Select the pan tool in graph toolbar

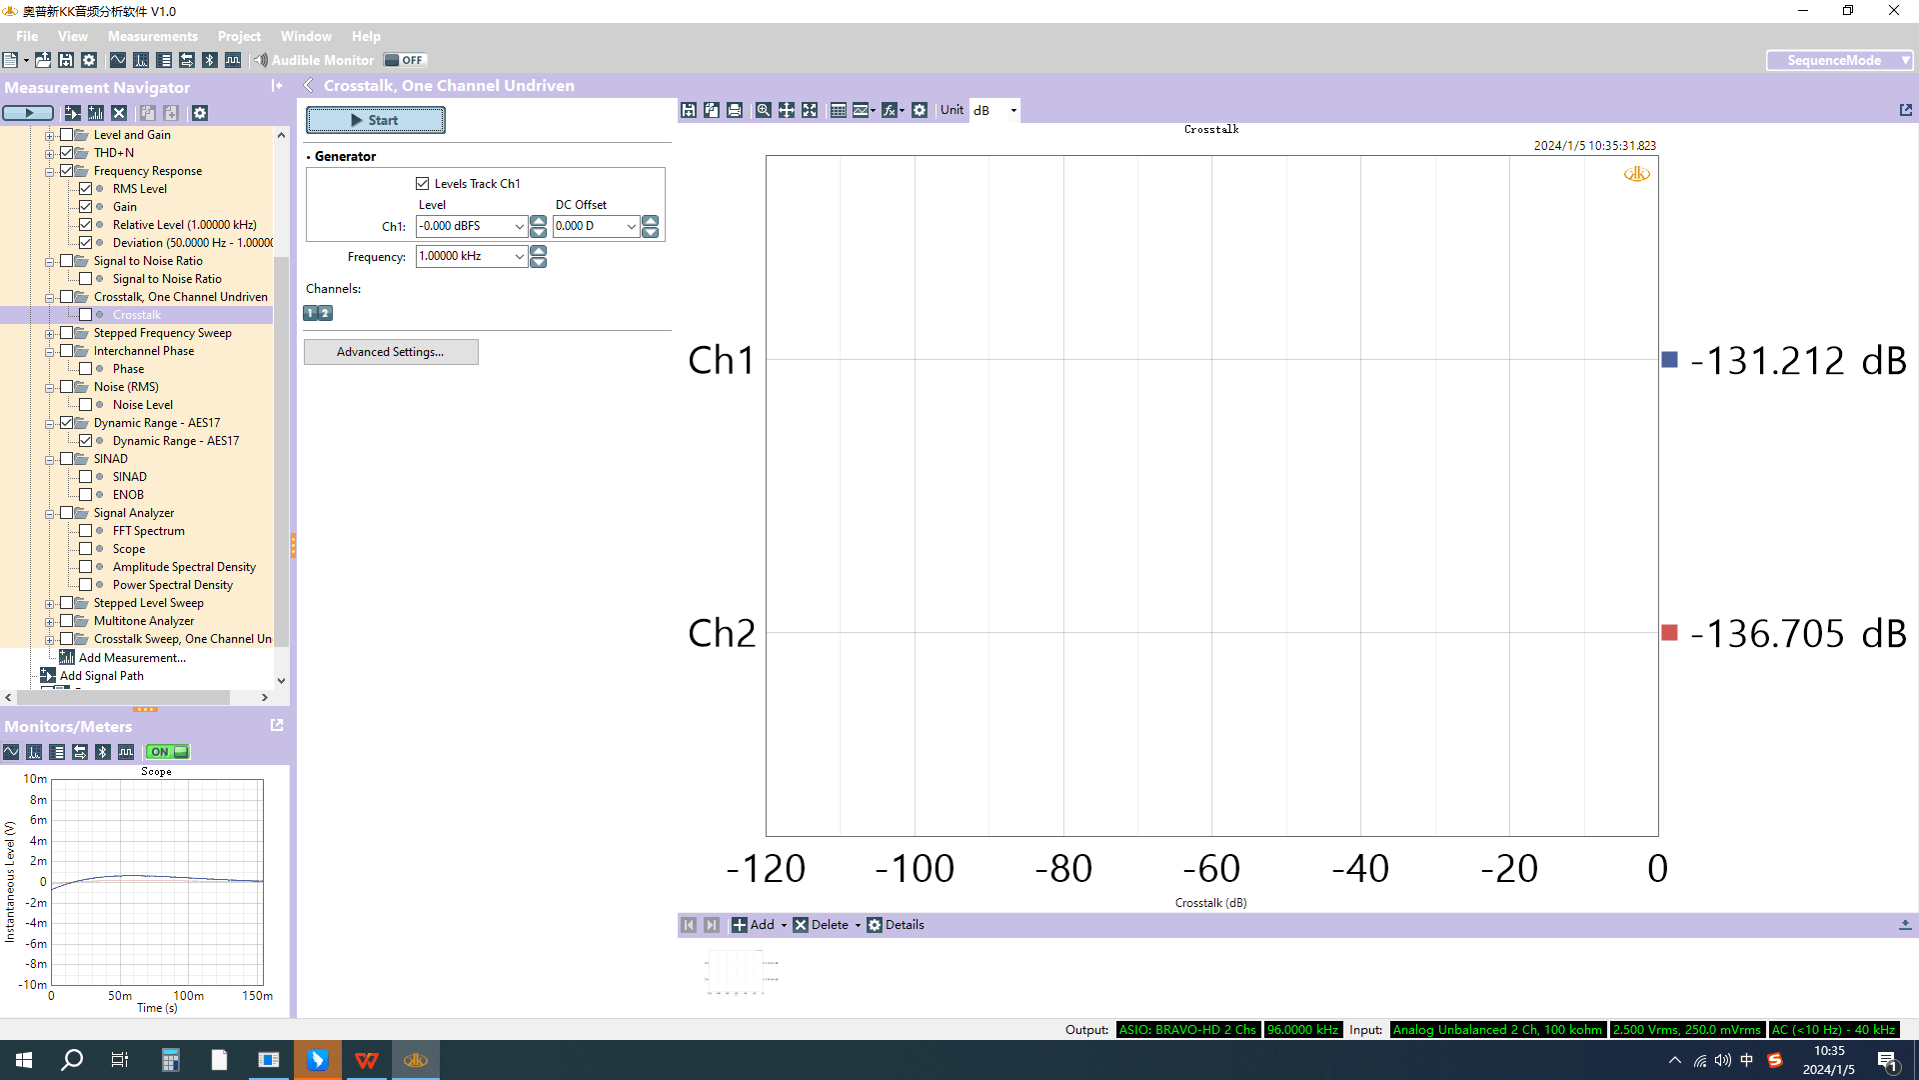tap(787, 110)
